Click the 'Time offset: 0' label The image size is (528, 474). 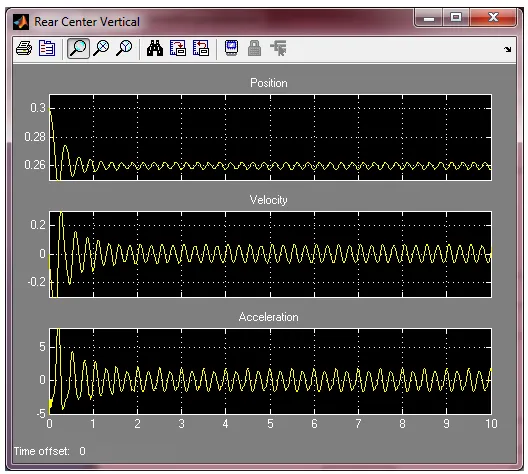[x=50, y=451]
